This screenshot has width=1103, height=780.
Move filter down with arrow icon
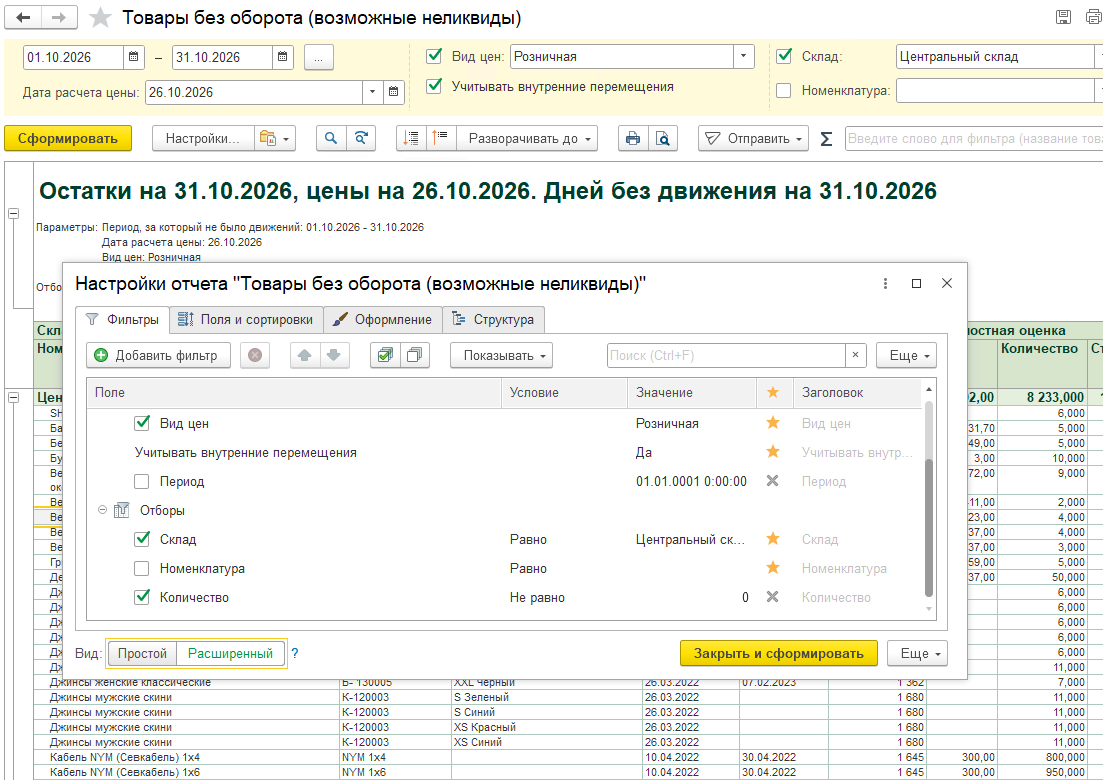[334, 356]
